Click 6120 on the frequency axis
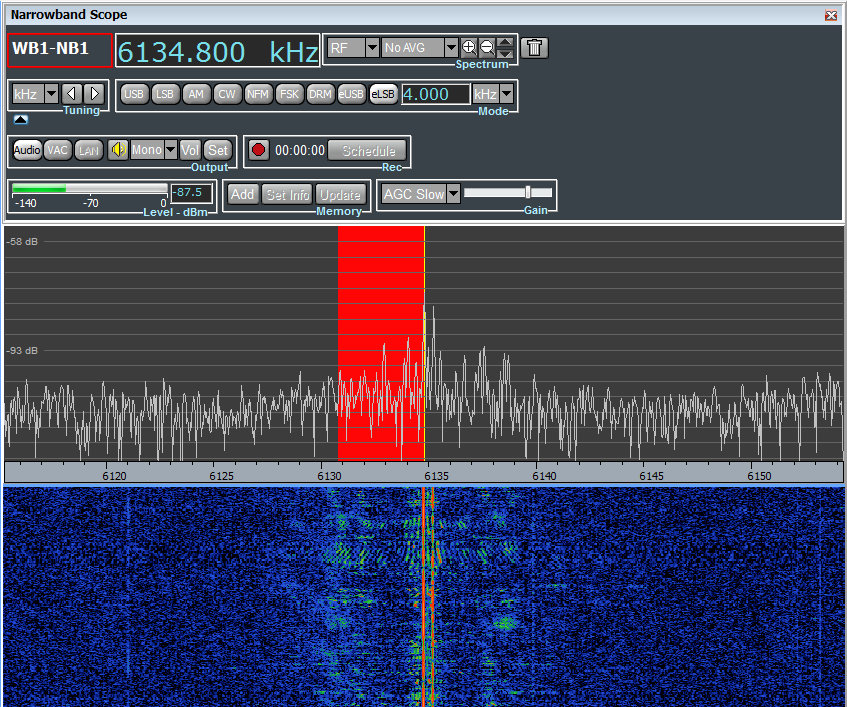 114,476
